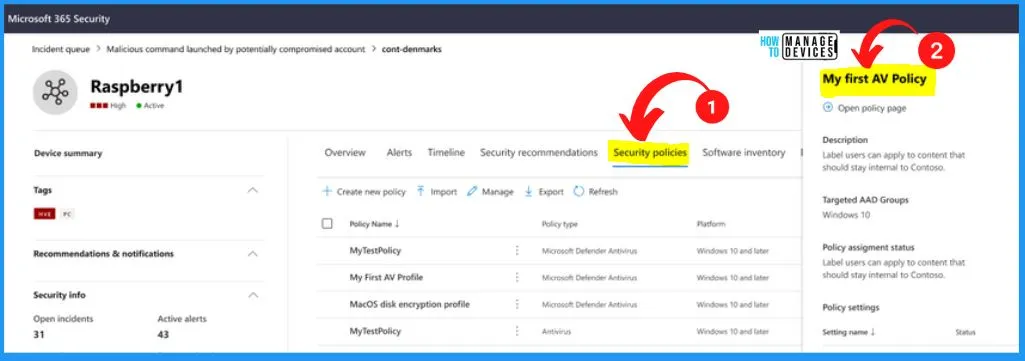Click the cont-denmarks breadcrumb

click(x=412, y=49)
